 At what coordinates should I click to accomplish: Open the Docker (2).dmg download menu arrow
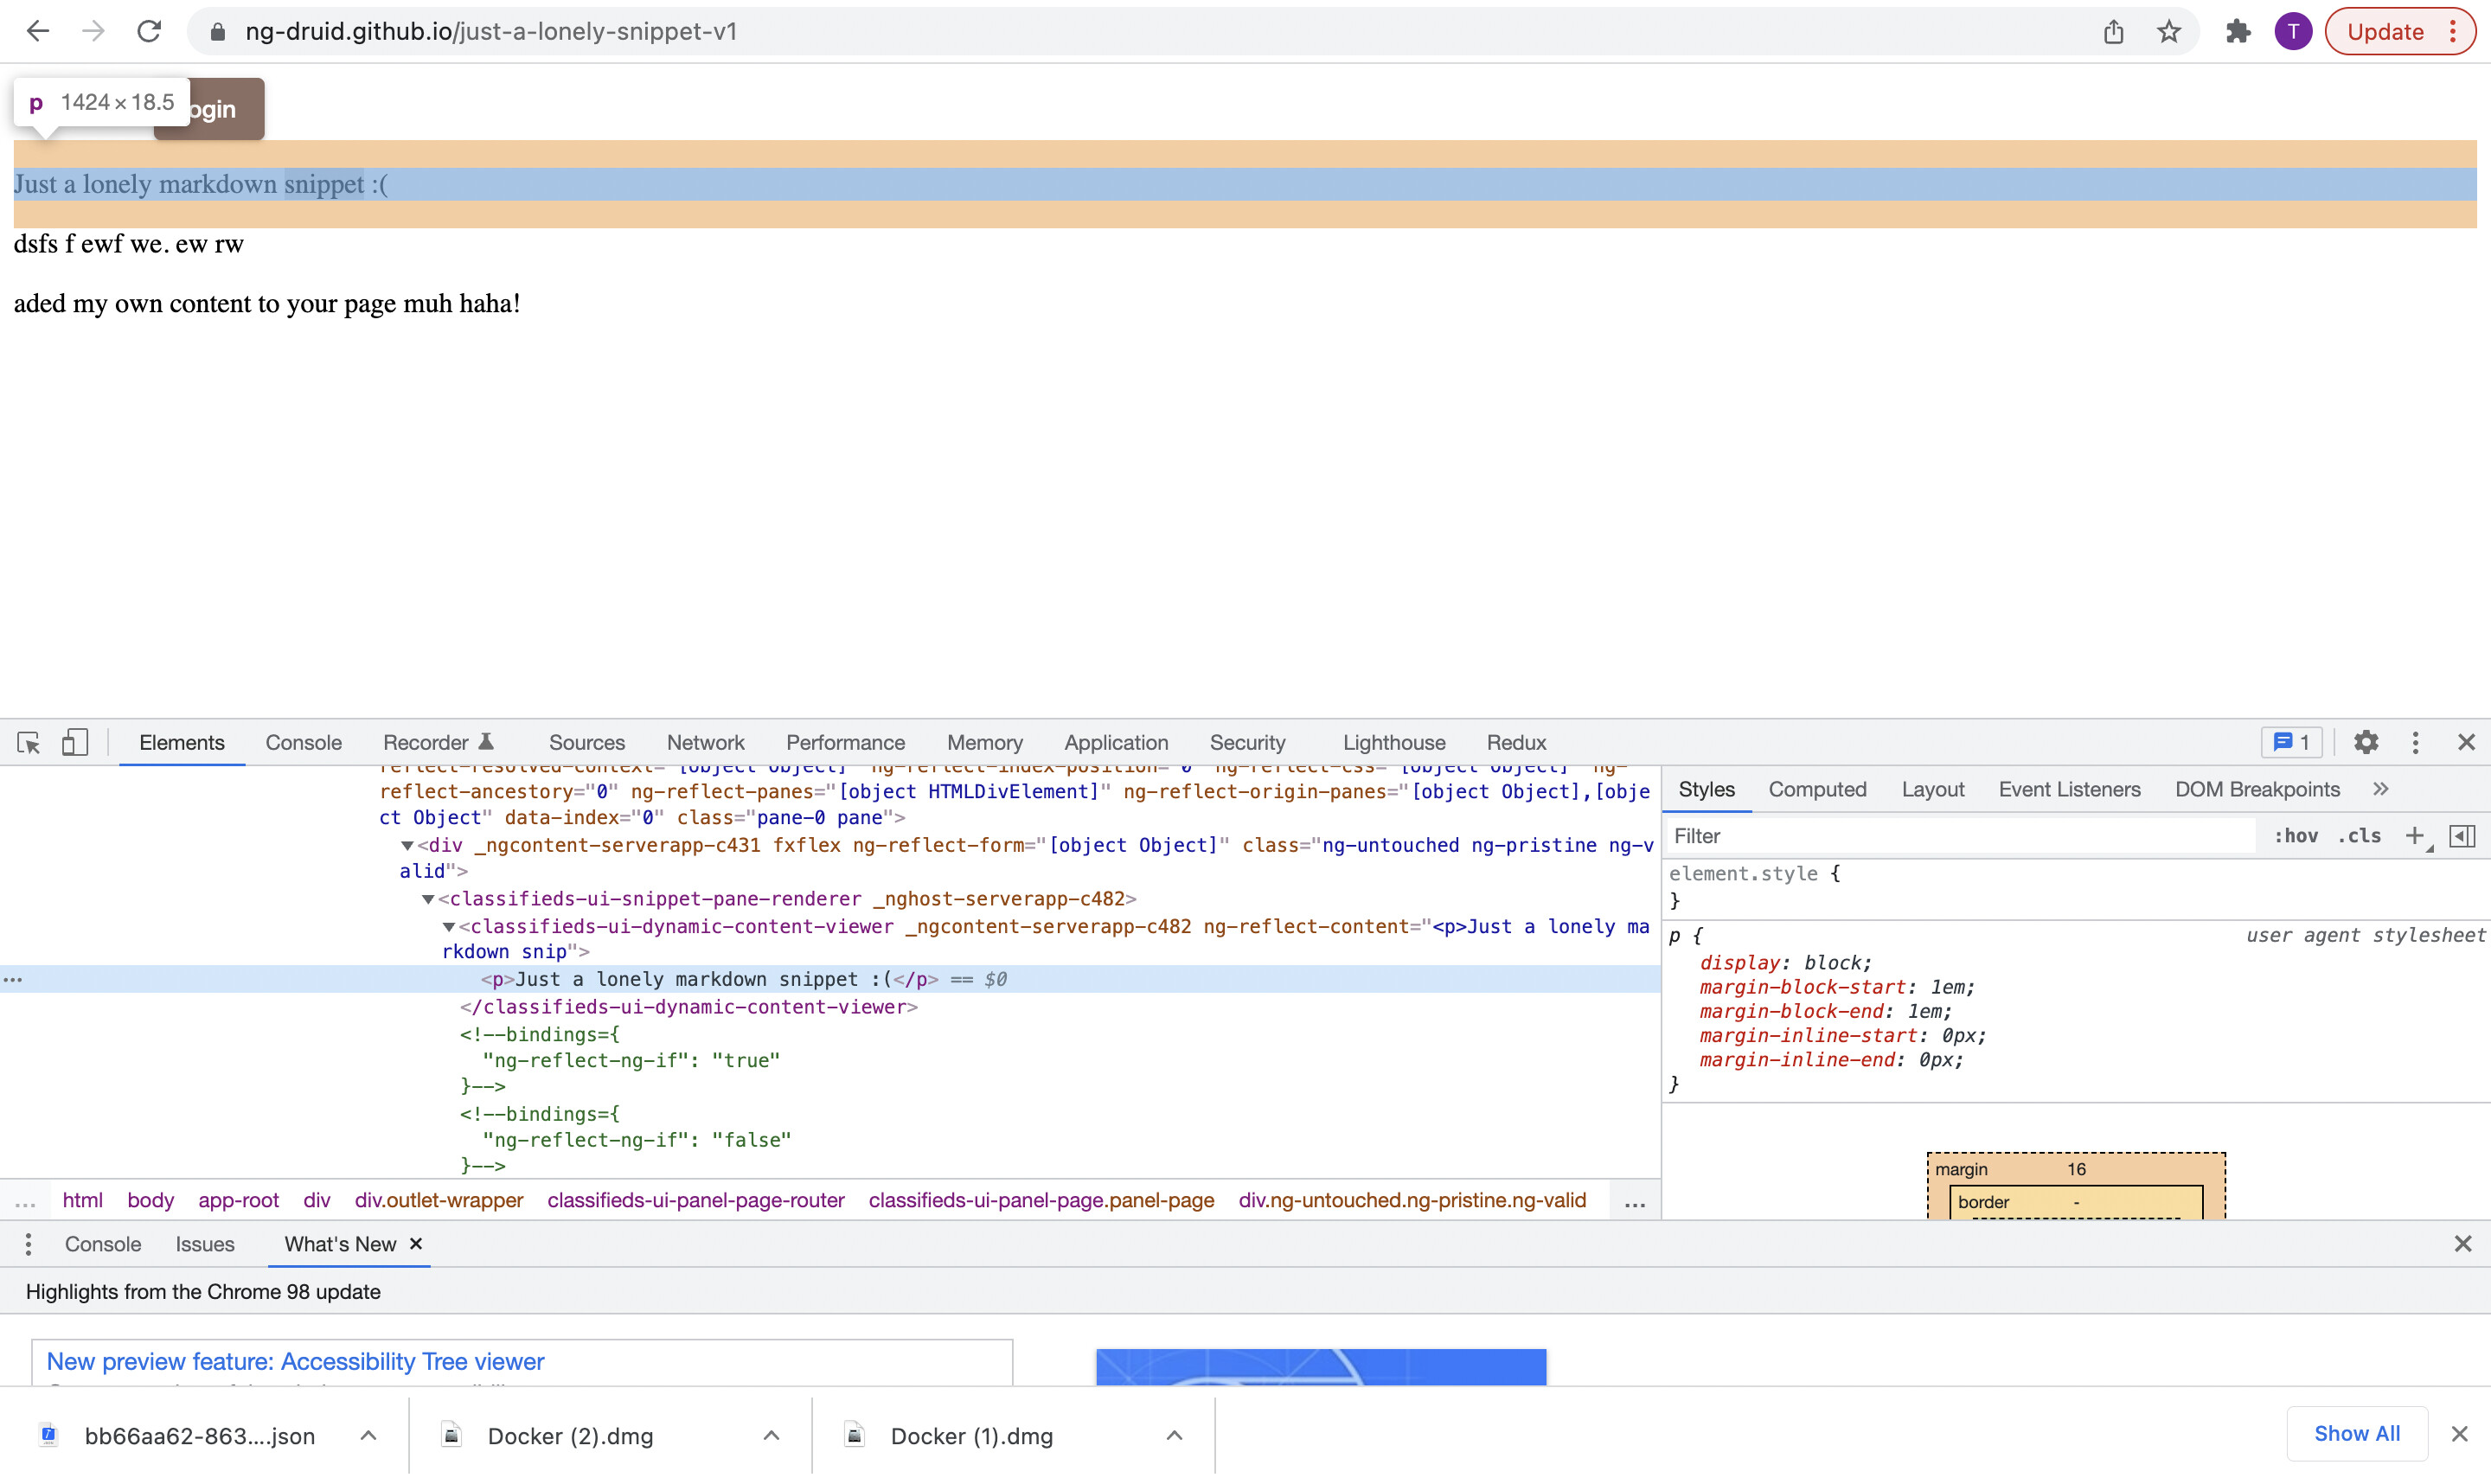tap(771, 1436)
